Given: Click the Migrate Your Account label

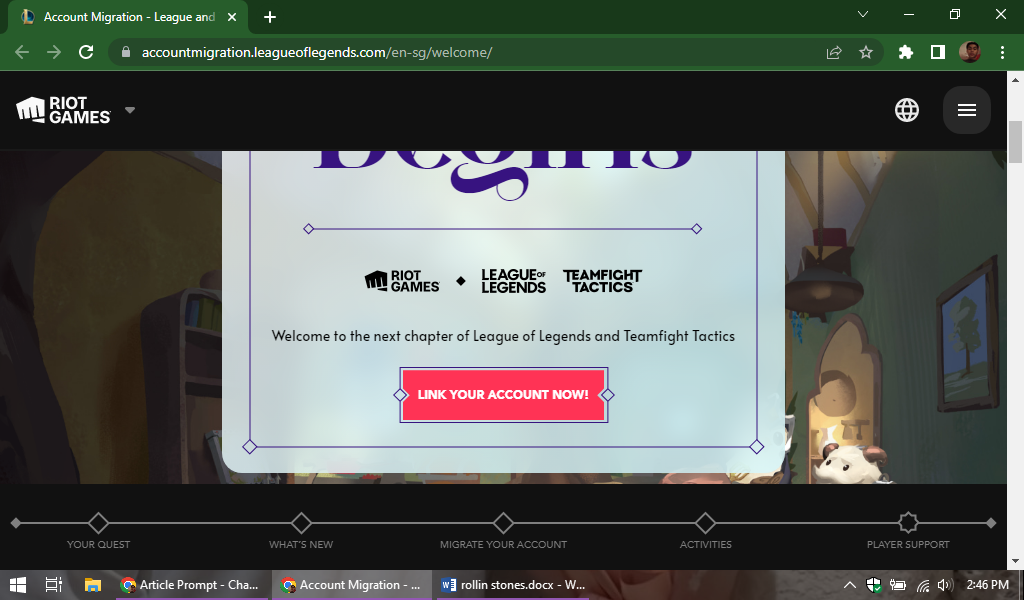Looking at the screenshot, I should point(504,545).
